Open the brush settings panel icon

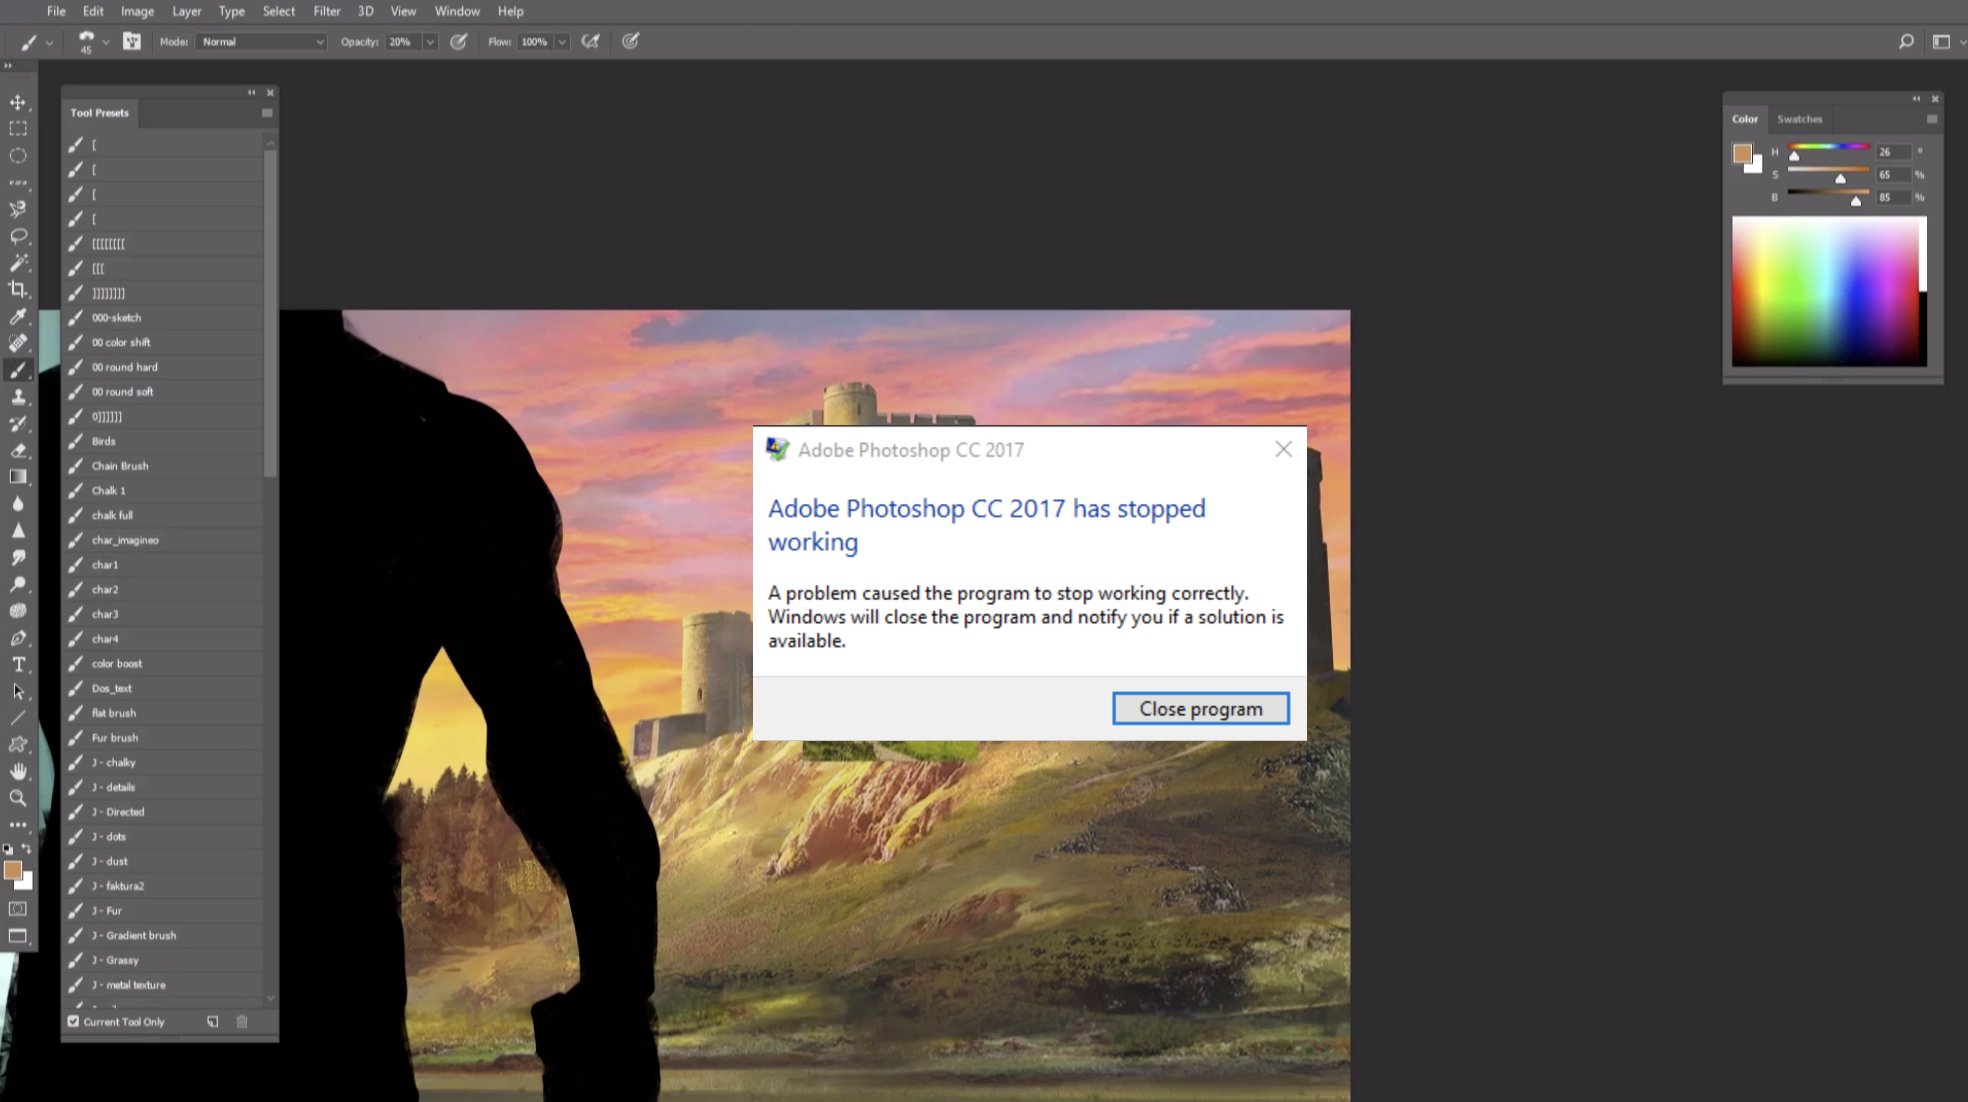tap(131, 41)
